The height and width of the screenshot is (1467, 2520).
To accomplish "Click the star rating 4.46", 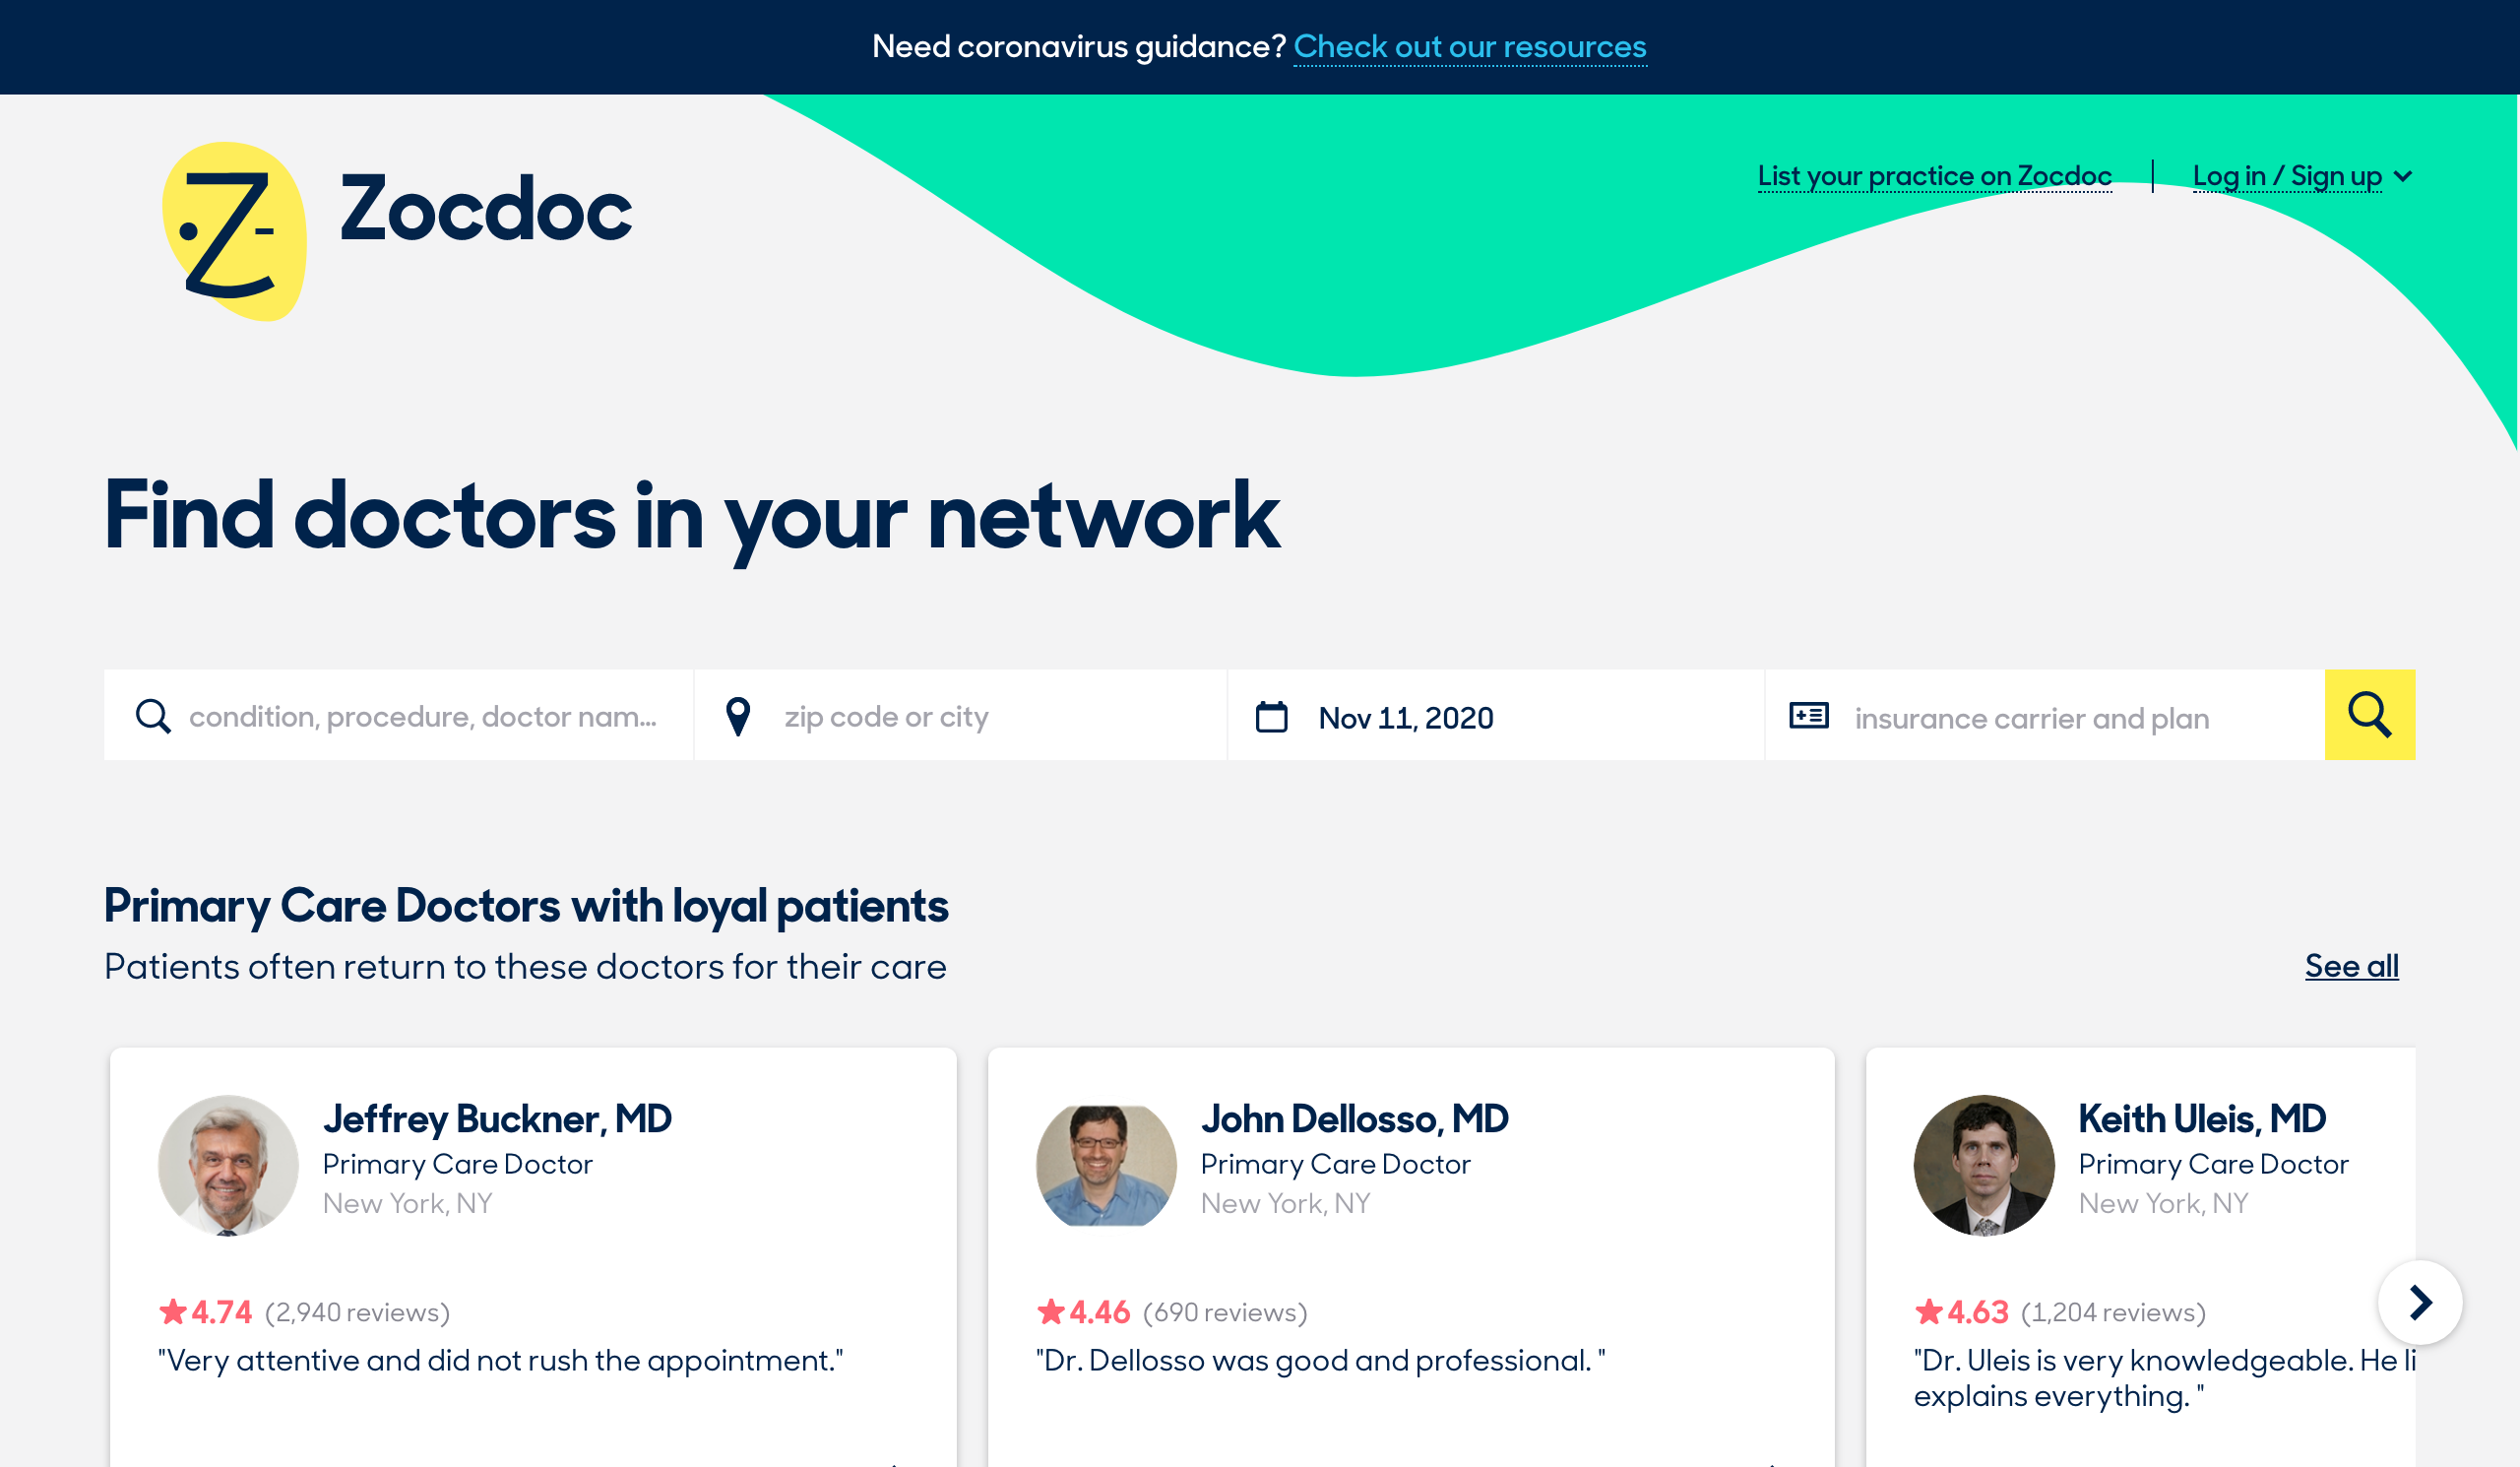I will coord(1084,1312).
